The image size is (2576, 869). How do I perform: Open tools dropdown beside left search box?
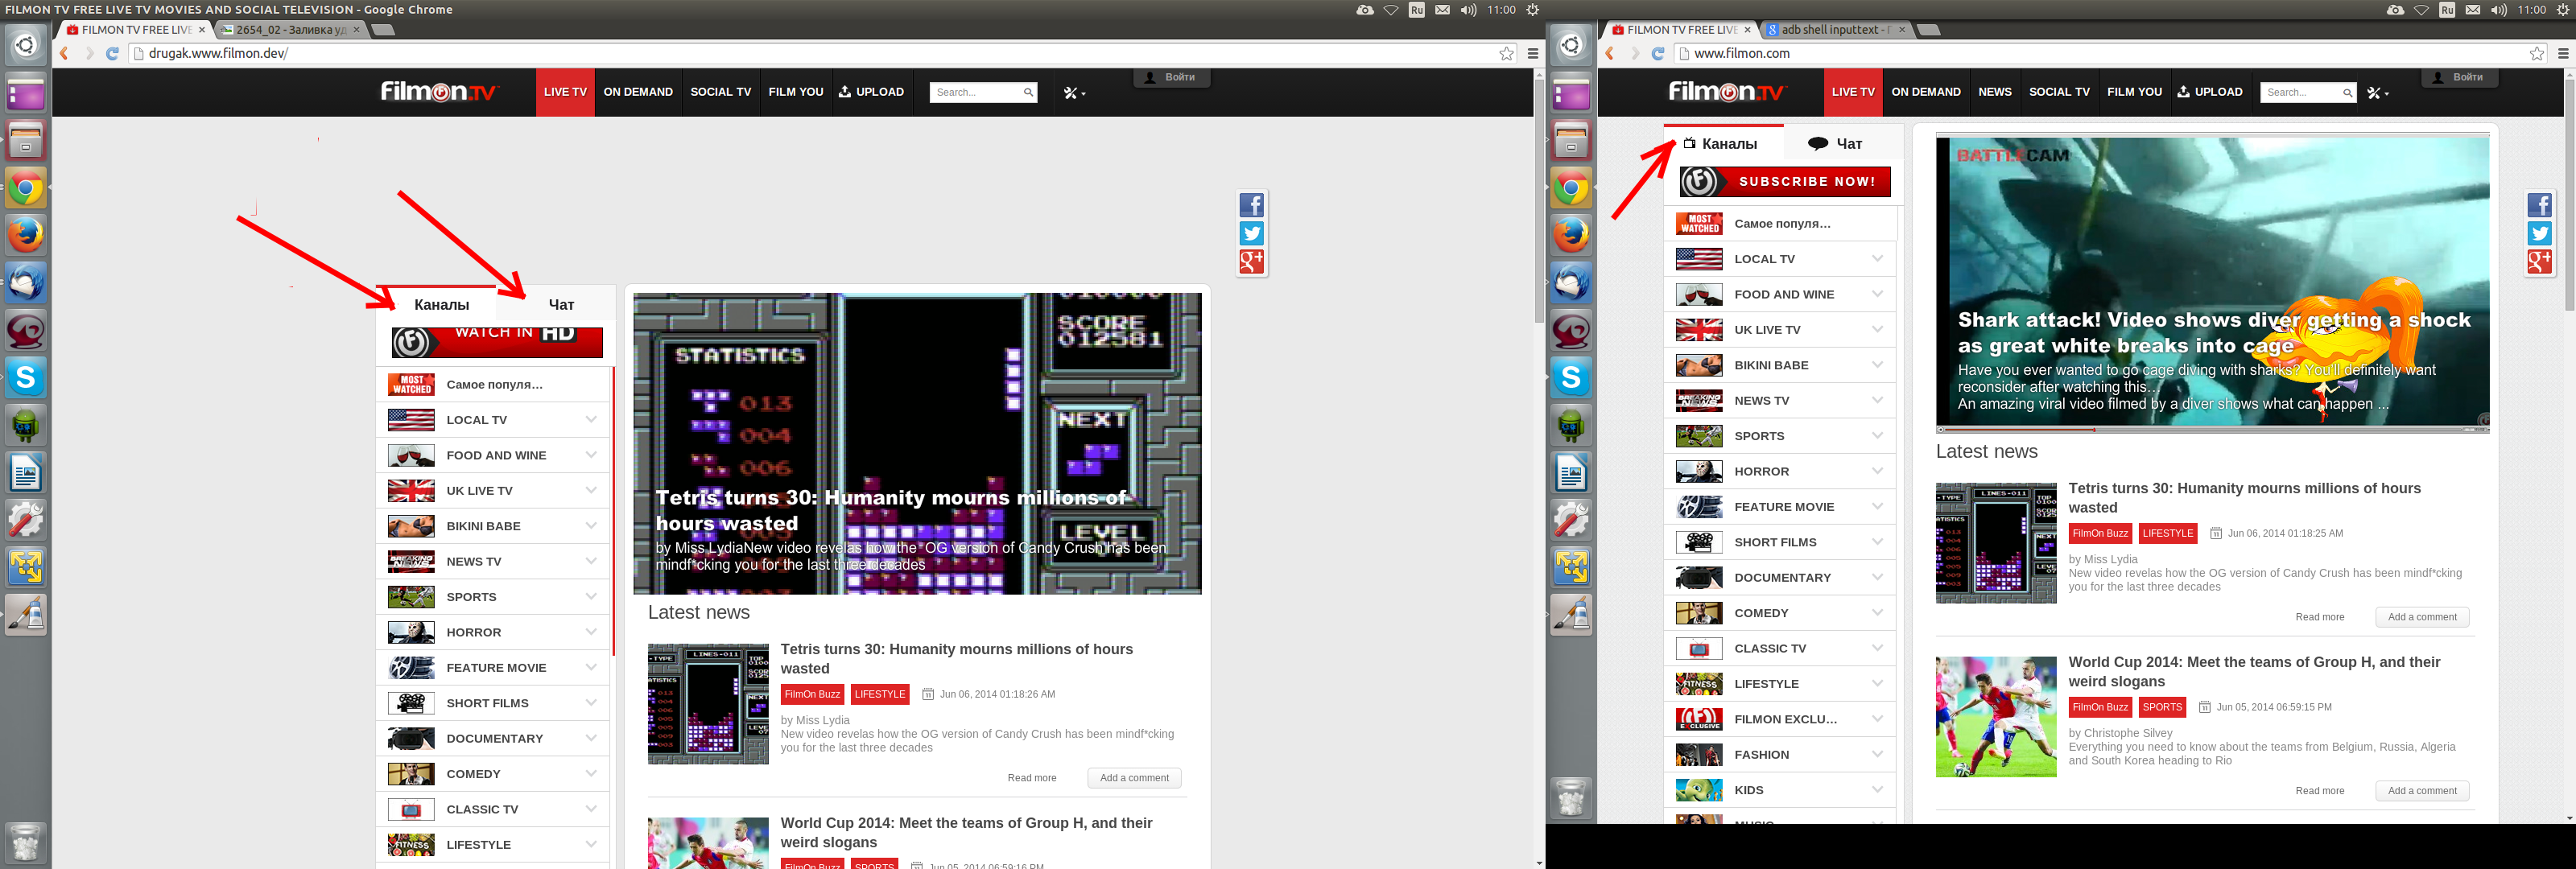(x=1074, y=93)
